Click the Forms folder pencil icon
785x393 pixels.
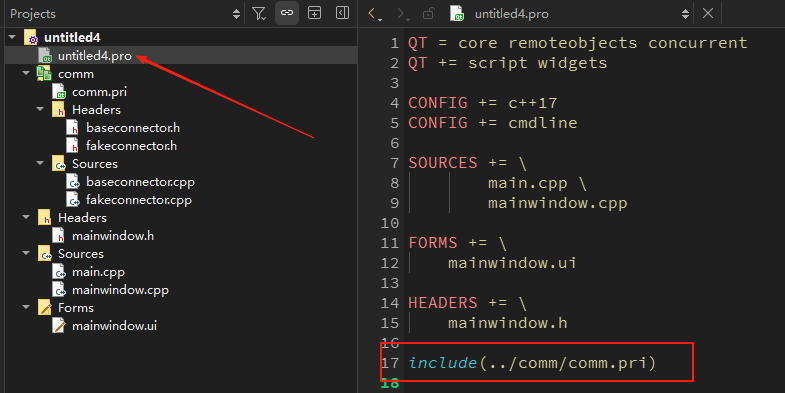(45, 308)
